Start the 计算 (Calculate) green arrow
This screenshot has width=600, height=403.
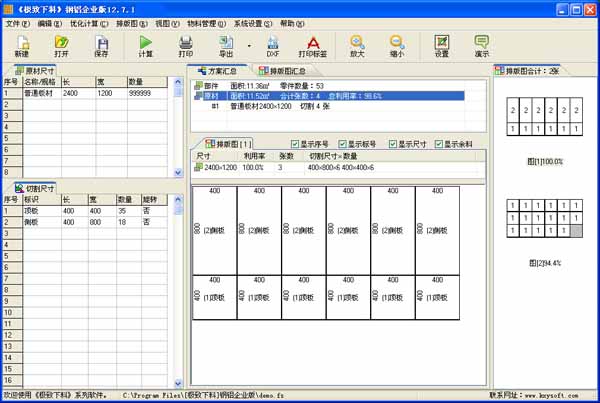click(145, 46)
